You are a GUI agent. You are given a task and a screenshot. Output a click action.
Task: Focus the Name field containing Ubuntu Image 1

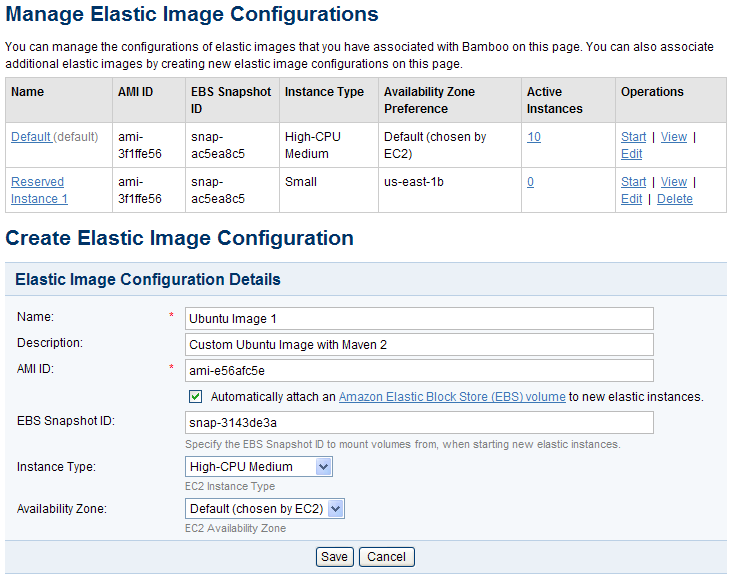pyautogui.click(x=419, y=319)
